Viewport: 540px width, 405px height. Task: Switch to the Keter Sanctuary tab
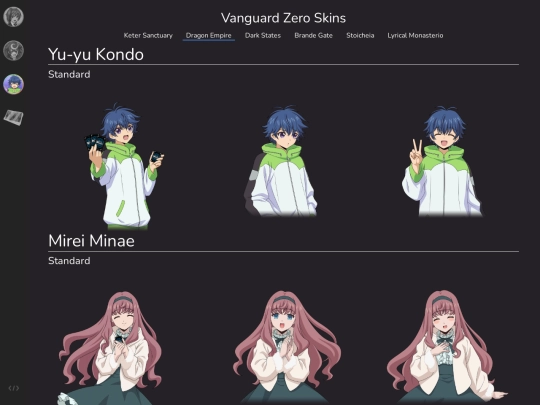(148, 35)
